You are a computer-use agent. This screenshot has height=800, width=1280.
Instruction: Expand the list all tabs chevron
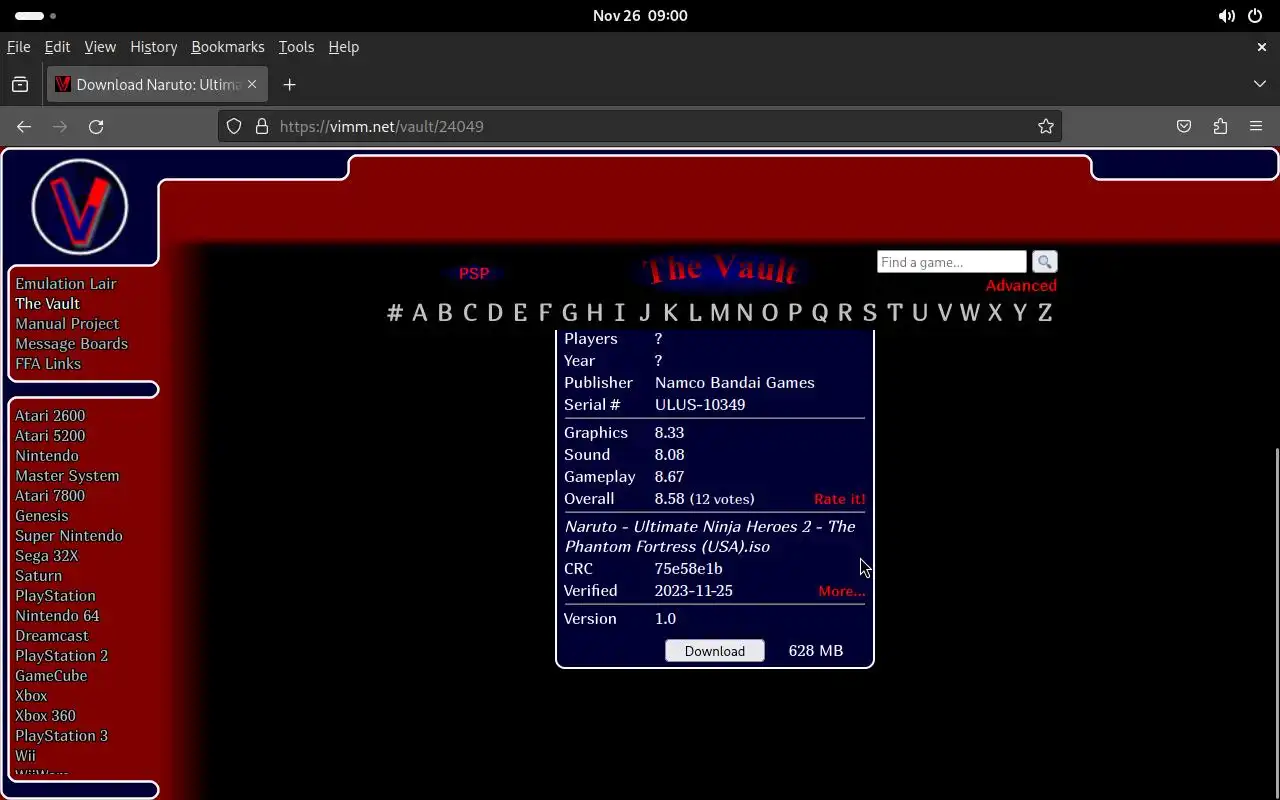pos(1260,84)
